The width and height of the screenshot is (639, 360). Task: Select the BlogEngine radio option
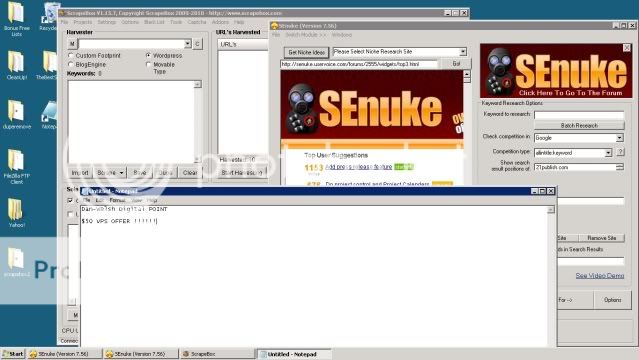point(71,64)
